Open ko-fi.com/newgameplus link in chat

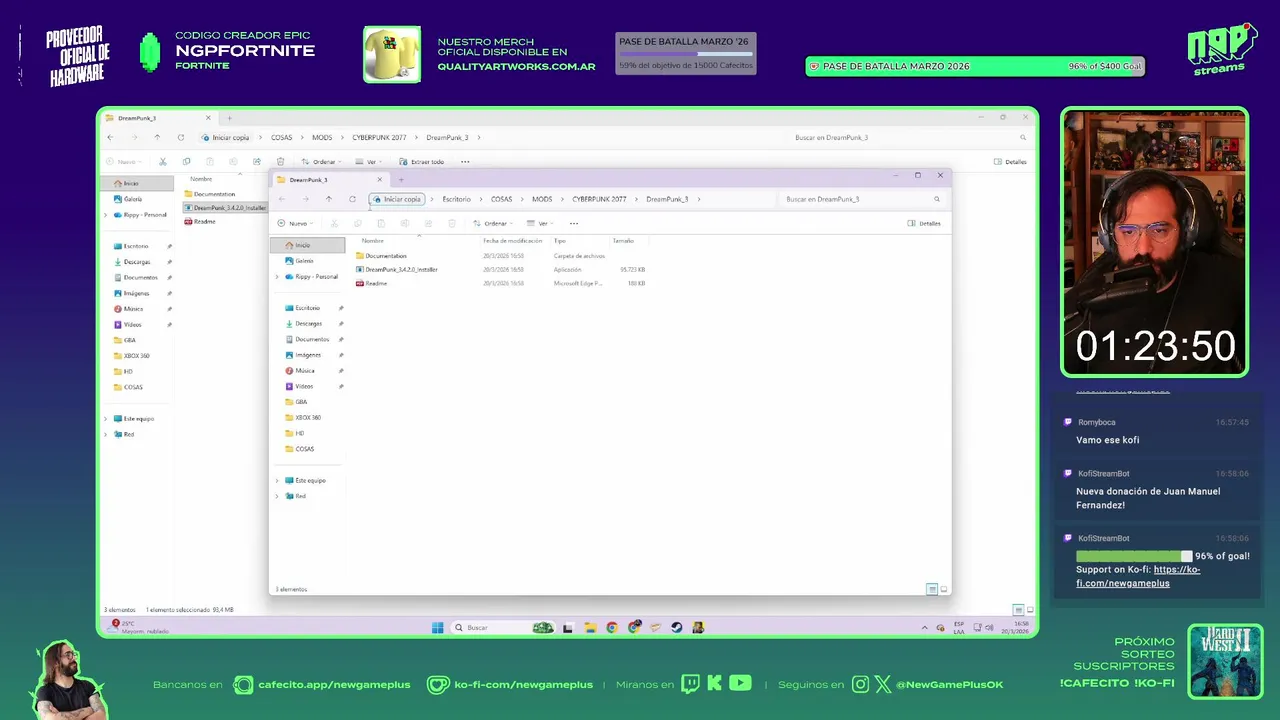(x=1138, y=576)
